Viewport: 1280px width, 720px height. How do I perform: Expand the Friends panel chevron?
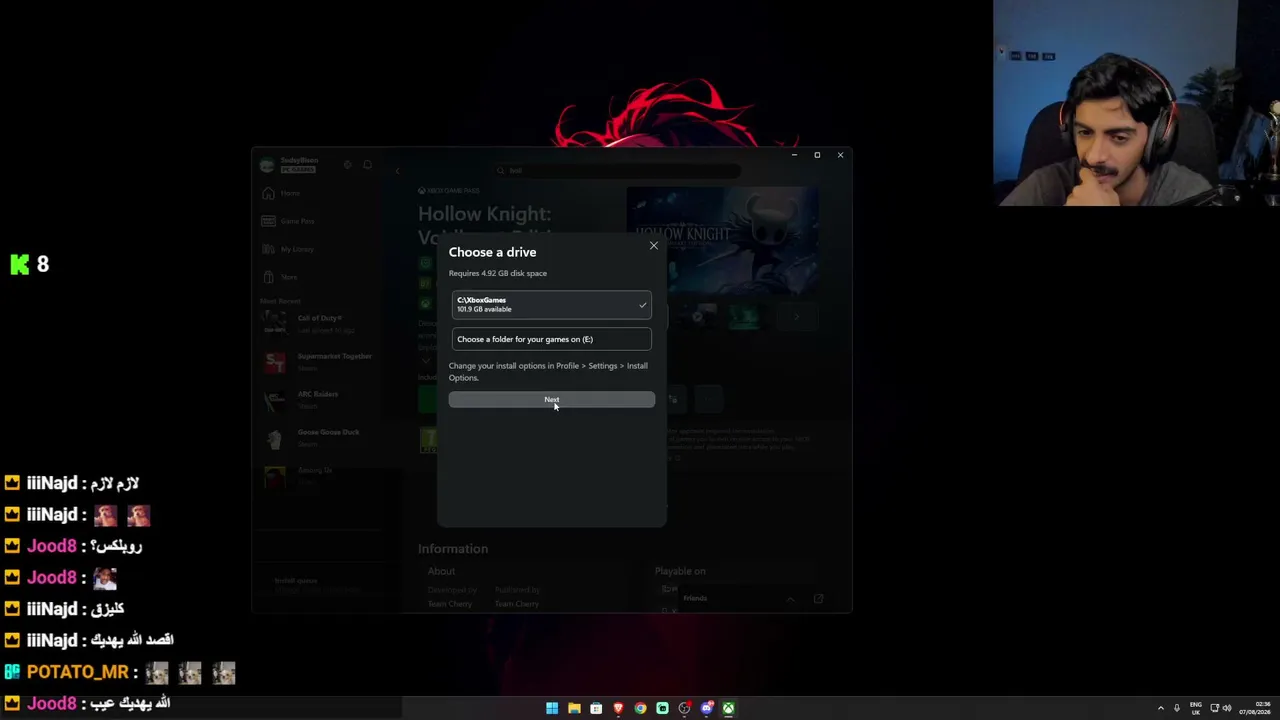(x=790, y=599)
